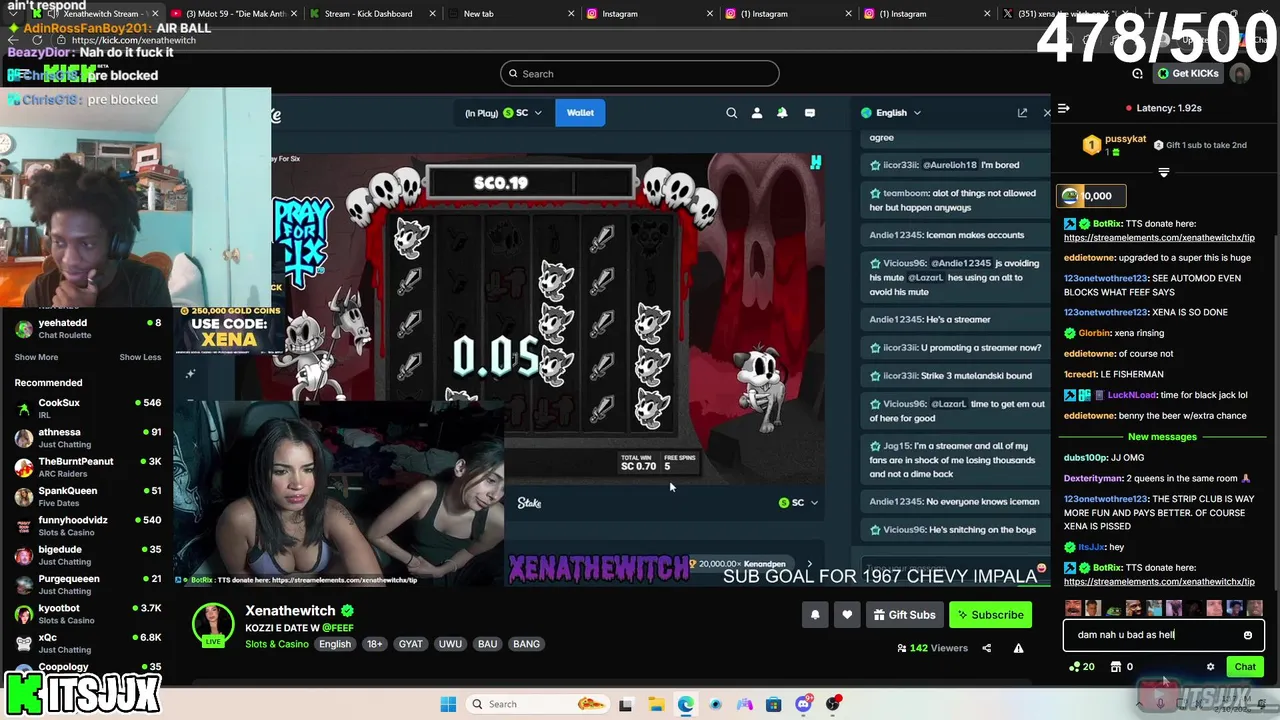Open the Gift Subs dialog
Screen dimensions: 1280x720
(904, 615)
